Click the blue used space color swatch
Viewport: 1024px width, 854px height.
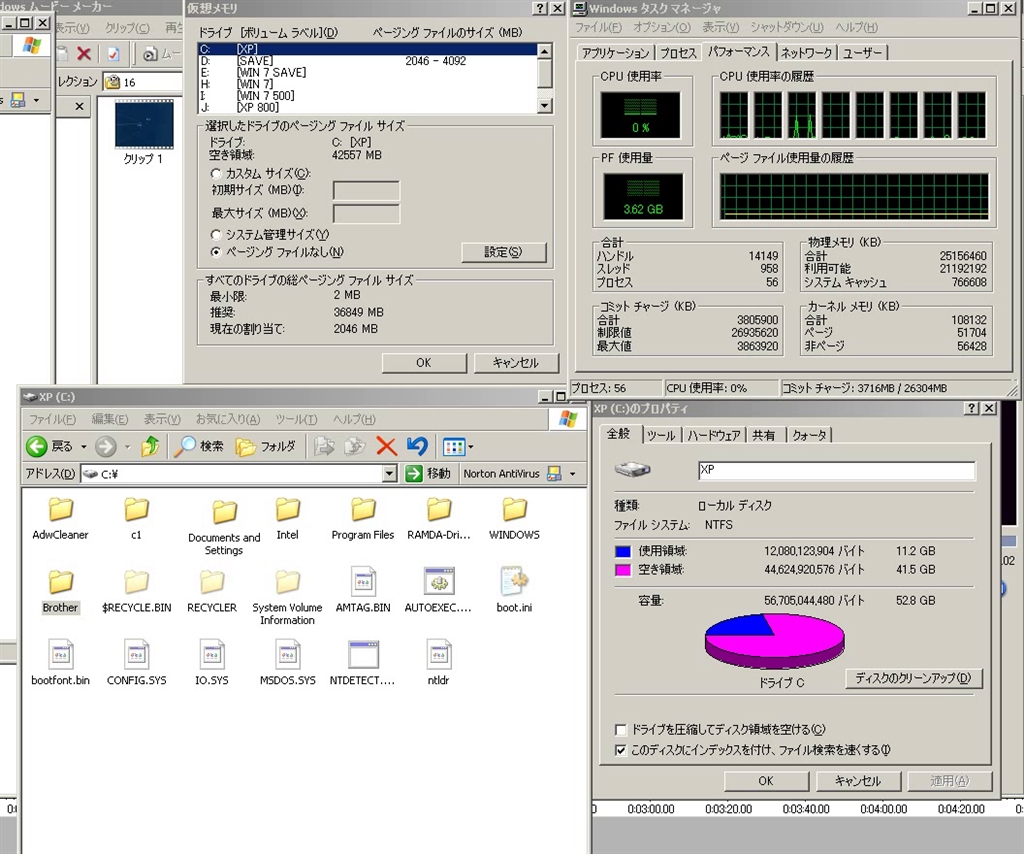623,552
